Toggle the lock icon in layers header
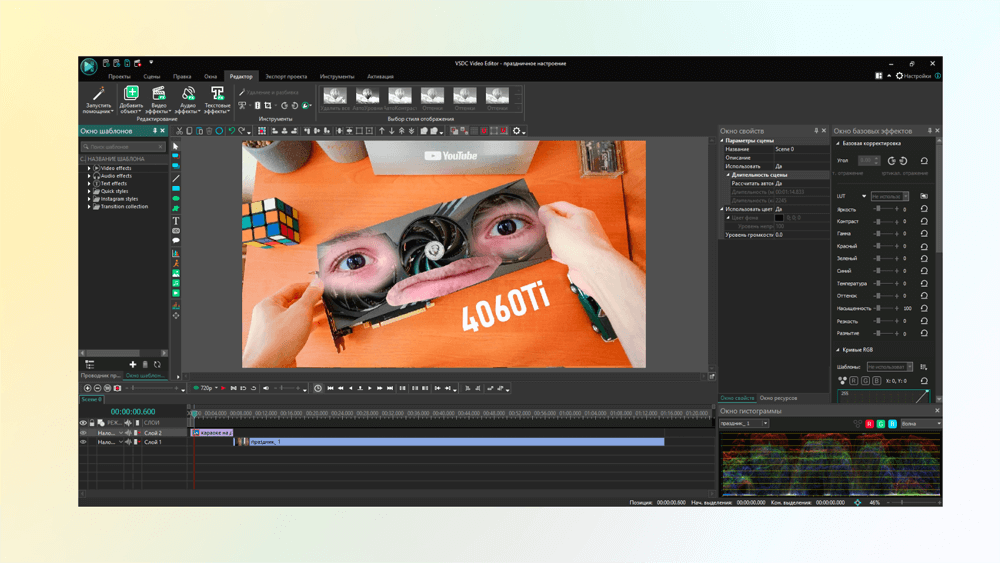 coord(92,423)
